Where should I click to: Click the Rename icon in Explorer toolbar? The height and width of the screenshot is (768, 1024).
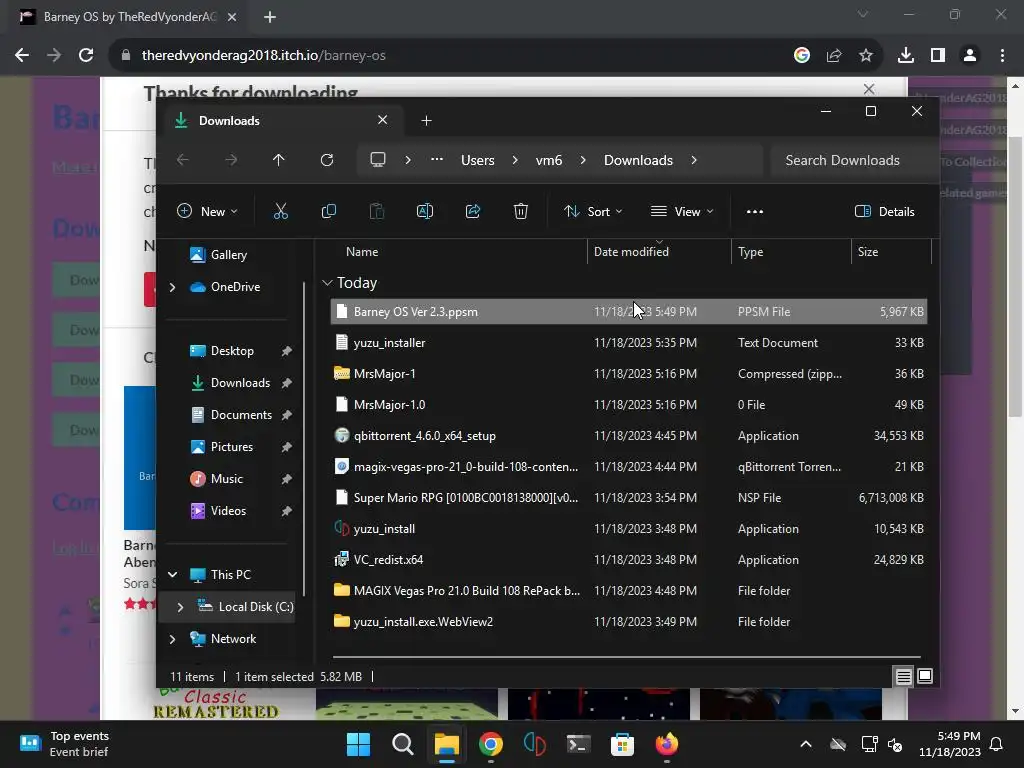click(424, 211)
